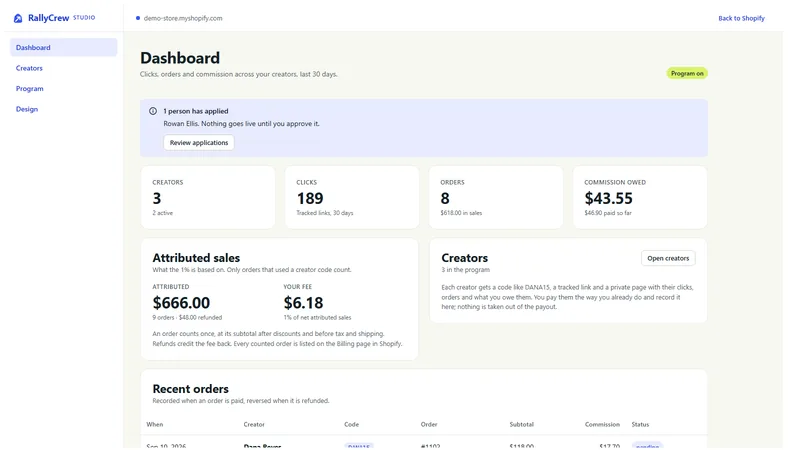This screenshot has height=450, width=800.
Task: Click the Code column header
Action: coord(352,424)
